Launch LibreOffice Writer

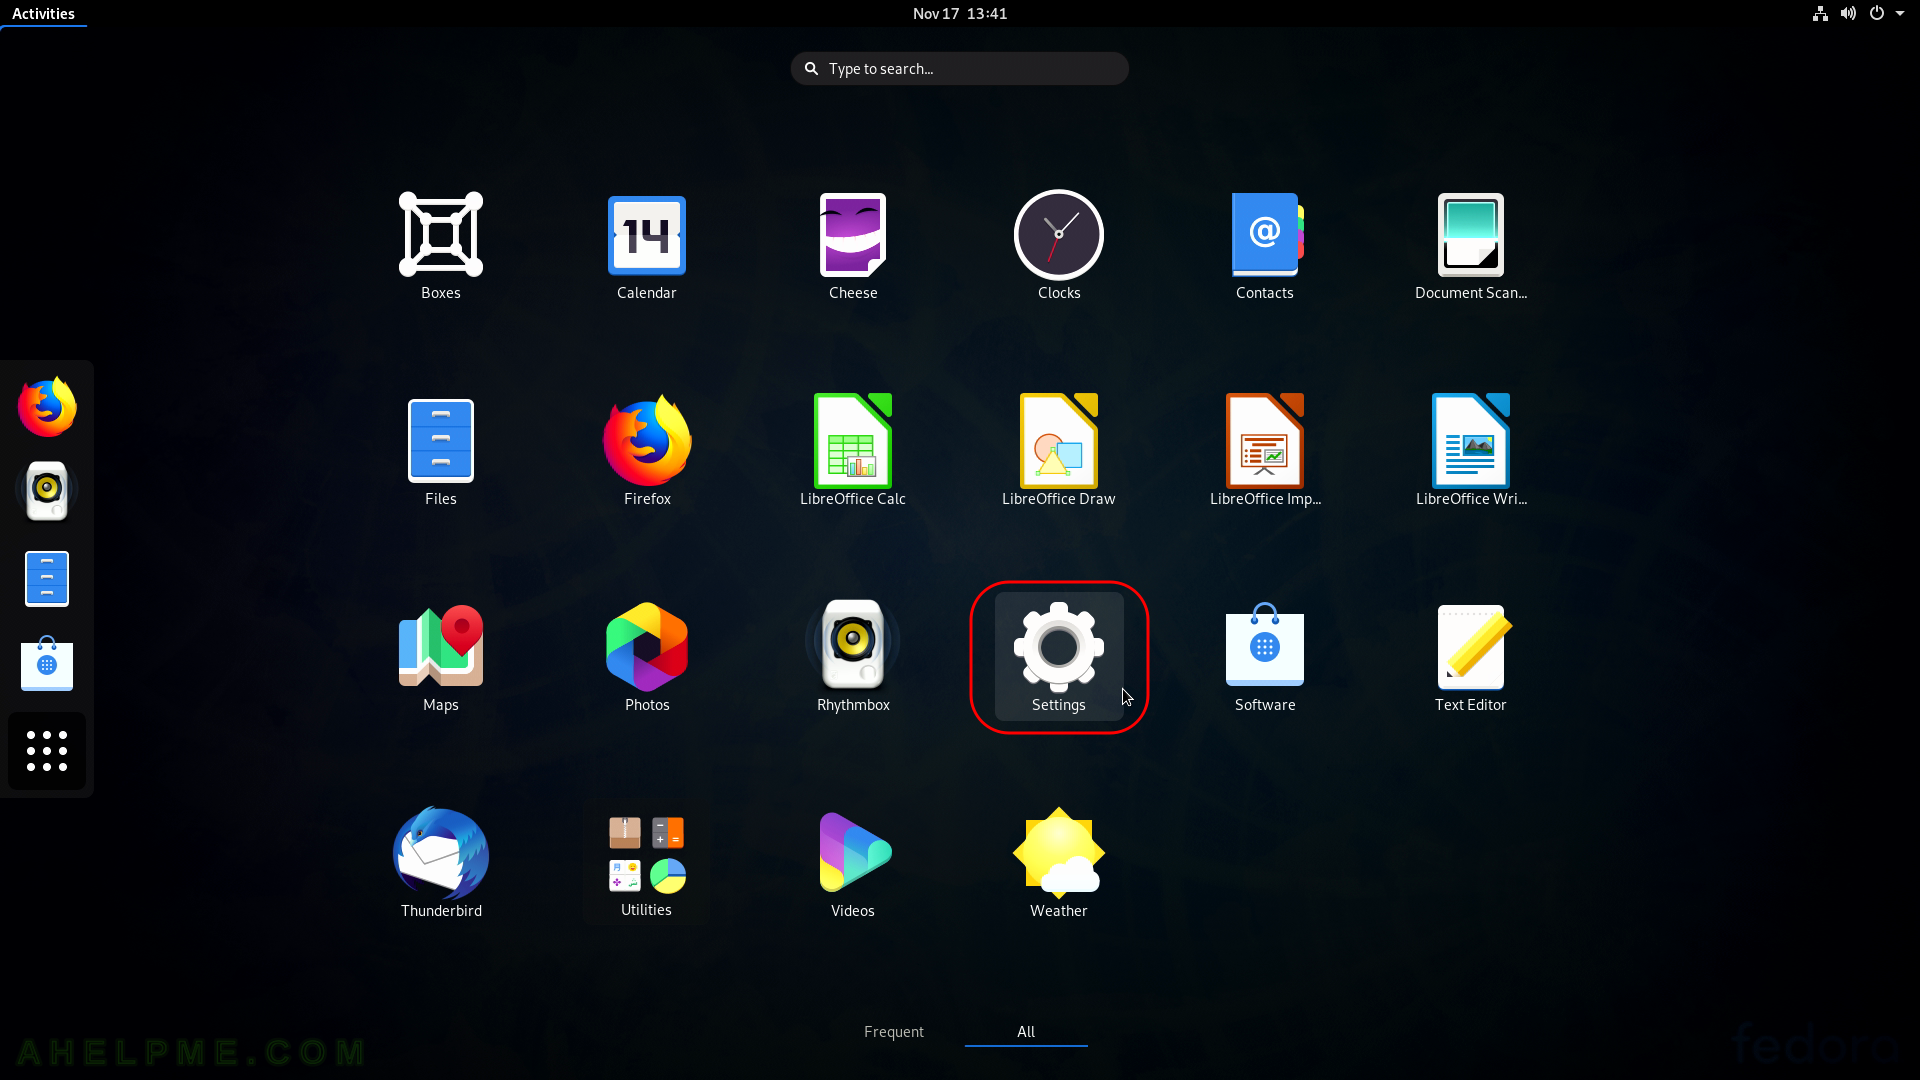point(1471,452)
